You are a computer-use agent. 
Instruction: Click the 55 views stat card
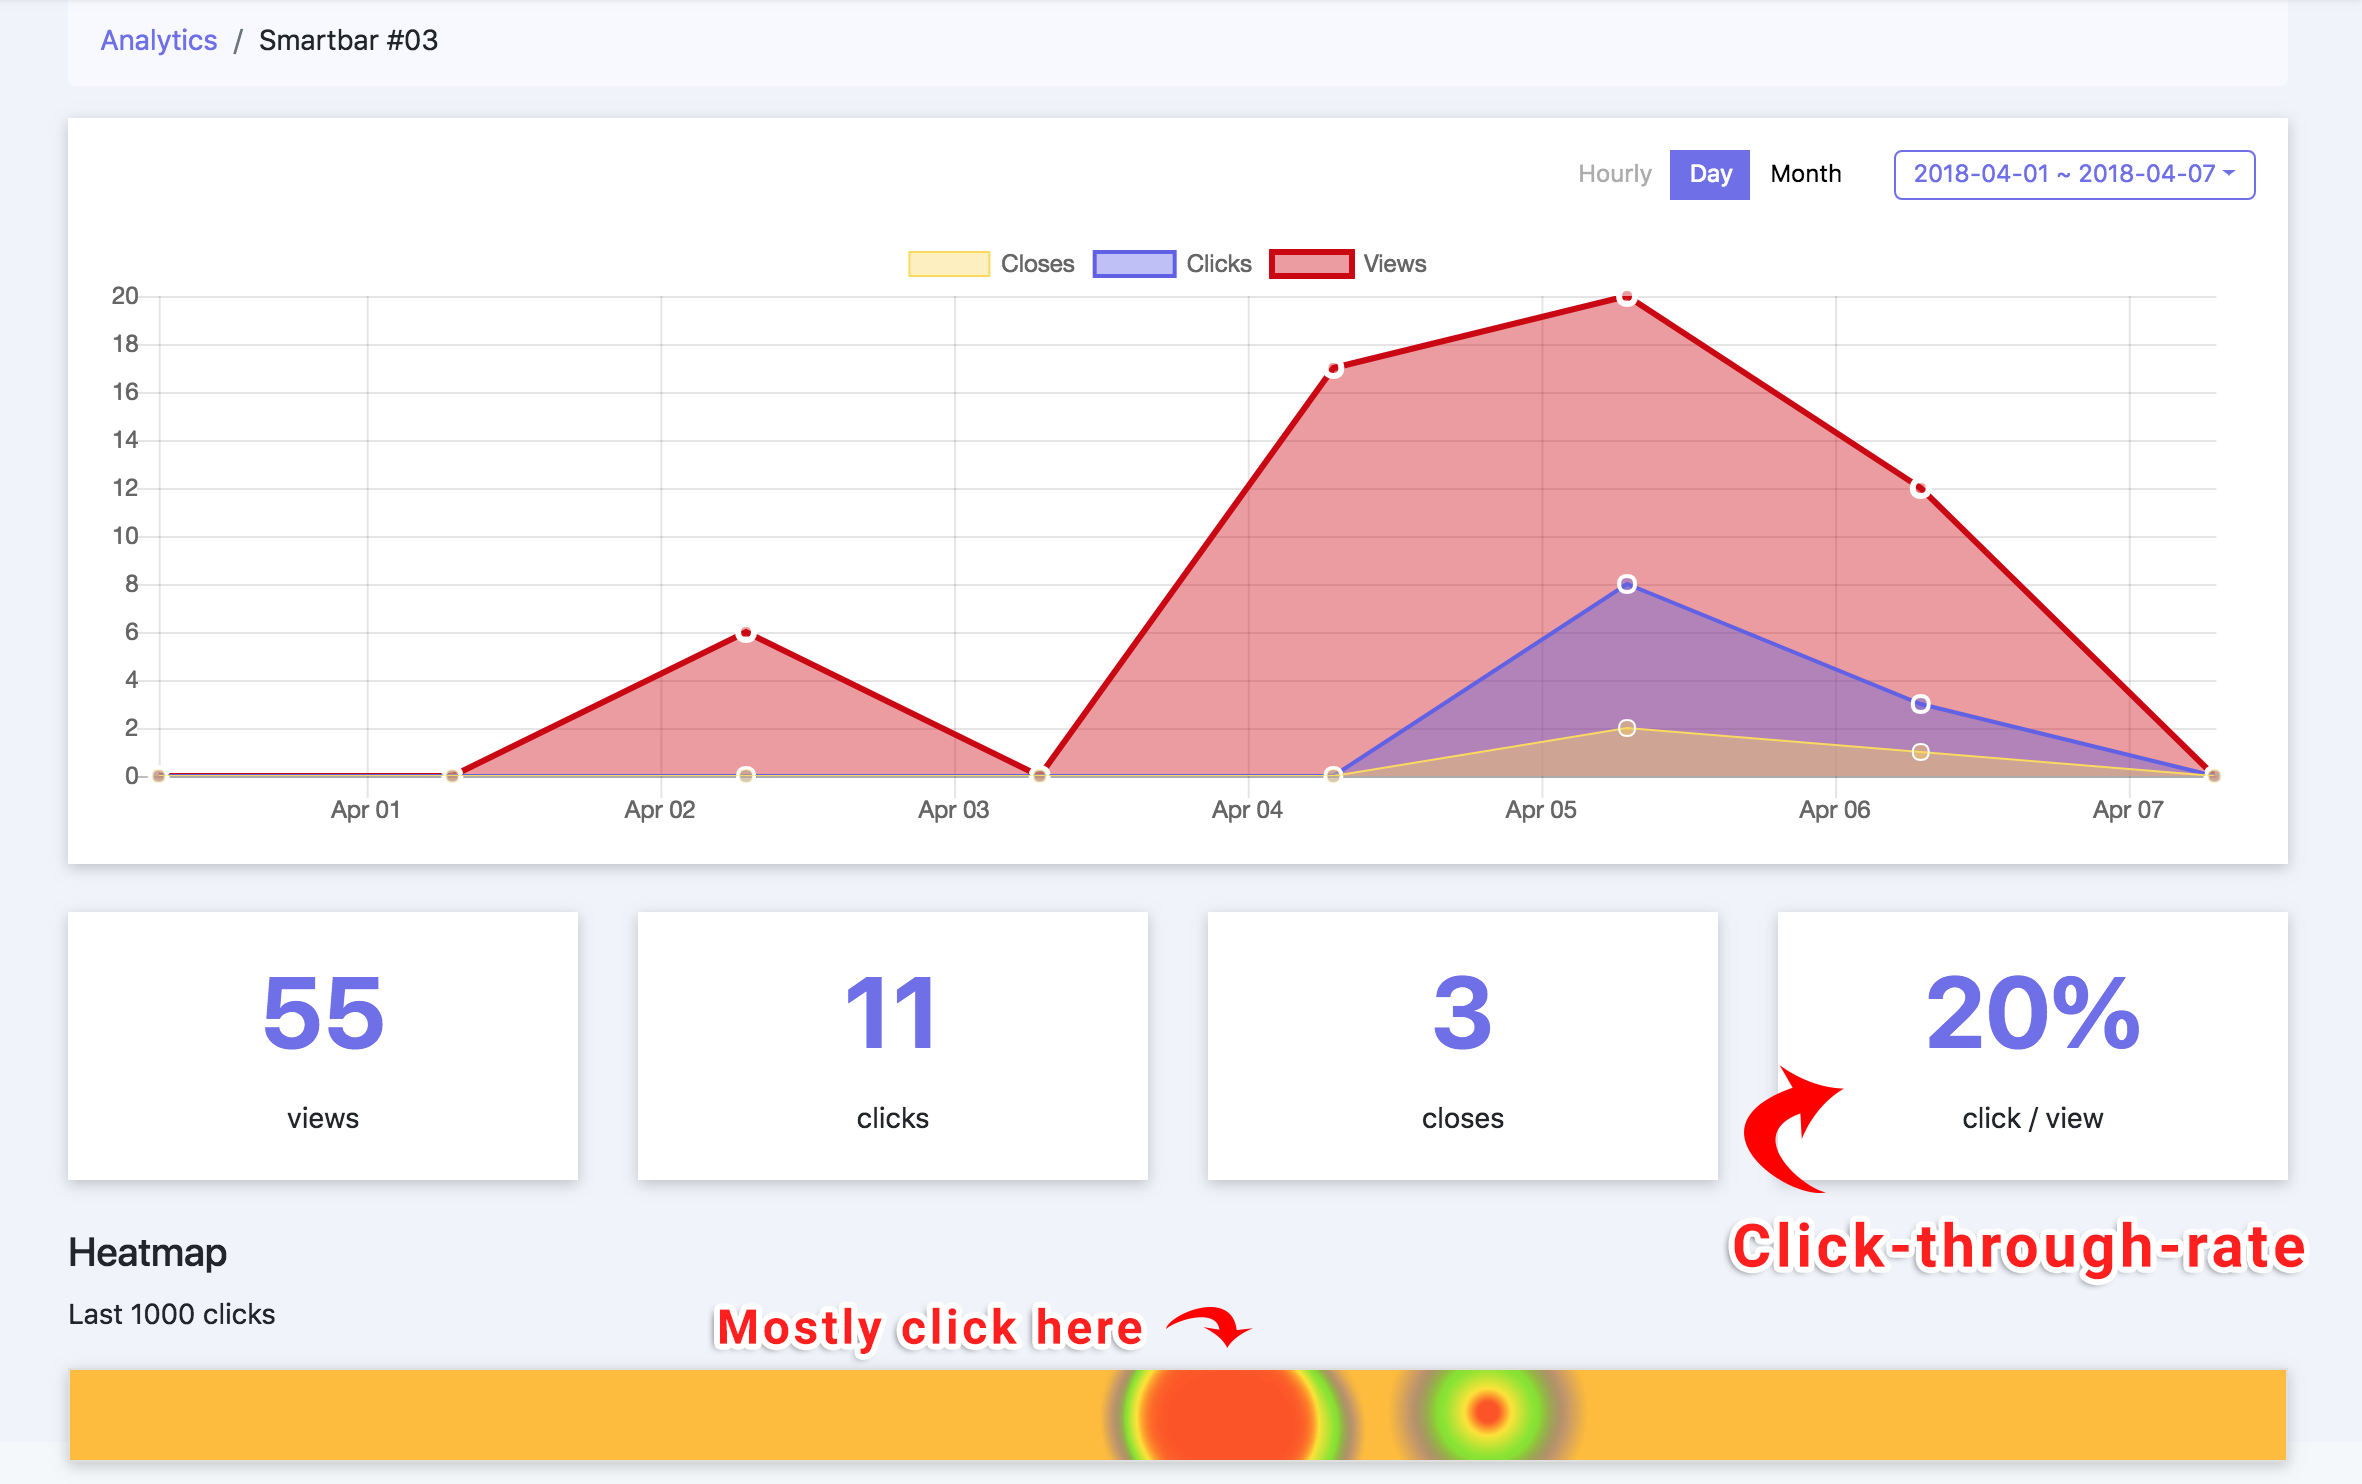click(323, 1045)
